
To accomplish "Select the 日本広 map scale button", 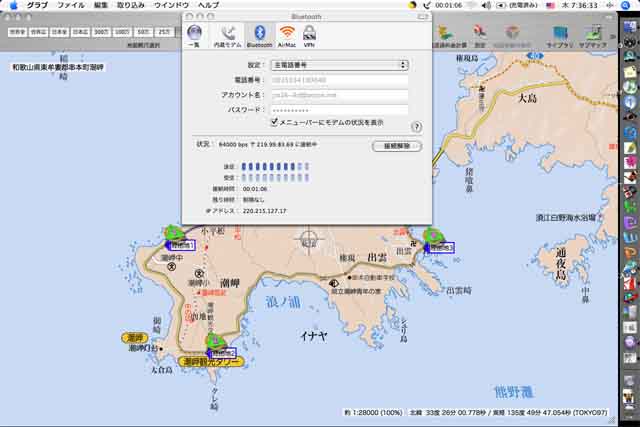I will click(80, 32).
